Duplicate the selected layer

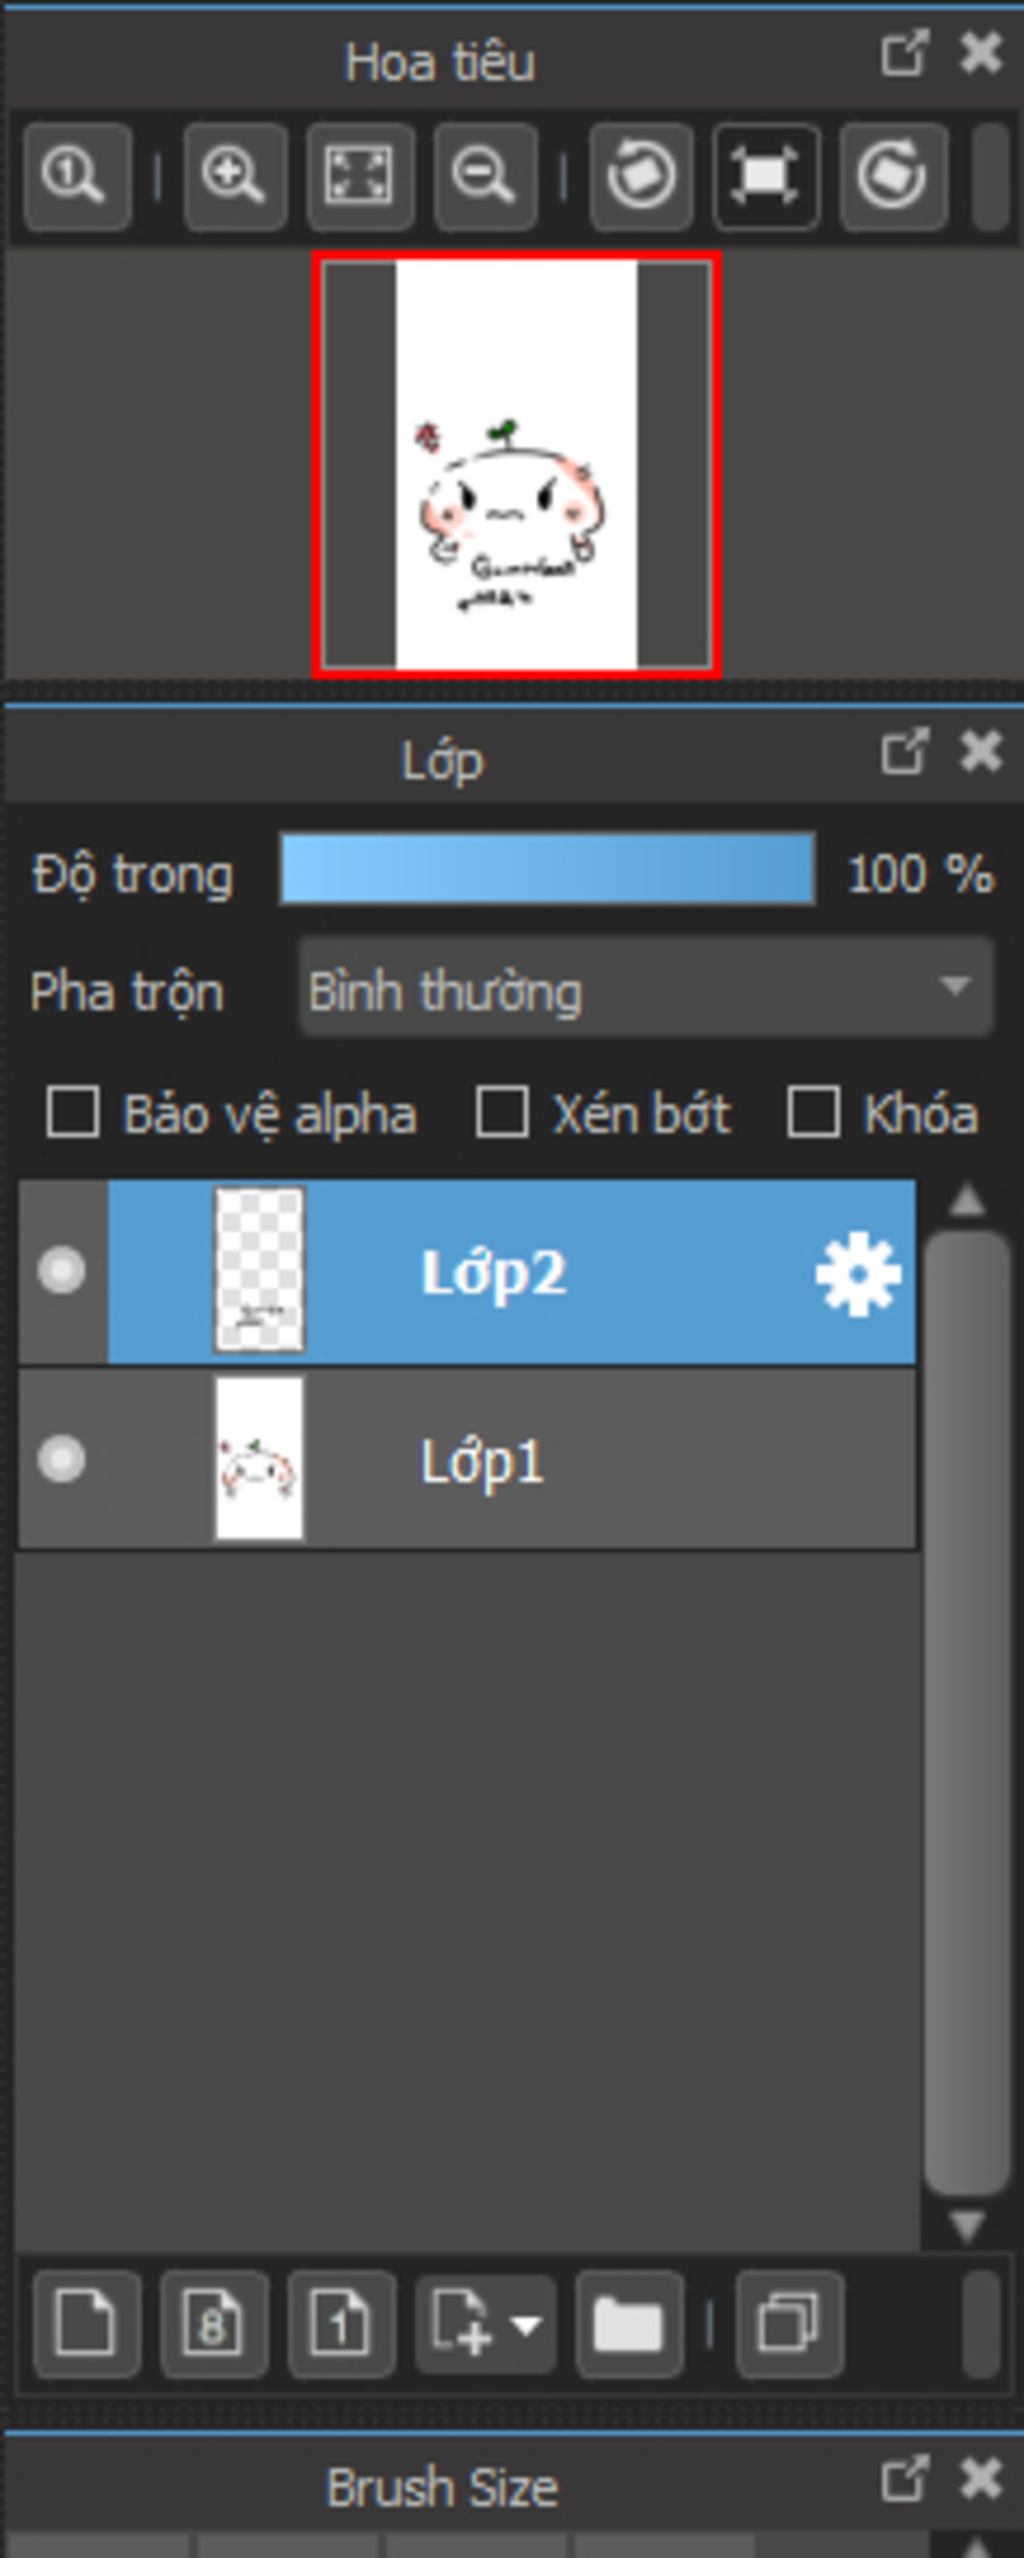(x=789, y=2324)
